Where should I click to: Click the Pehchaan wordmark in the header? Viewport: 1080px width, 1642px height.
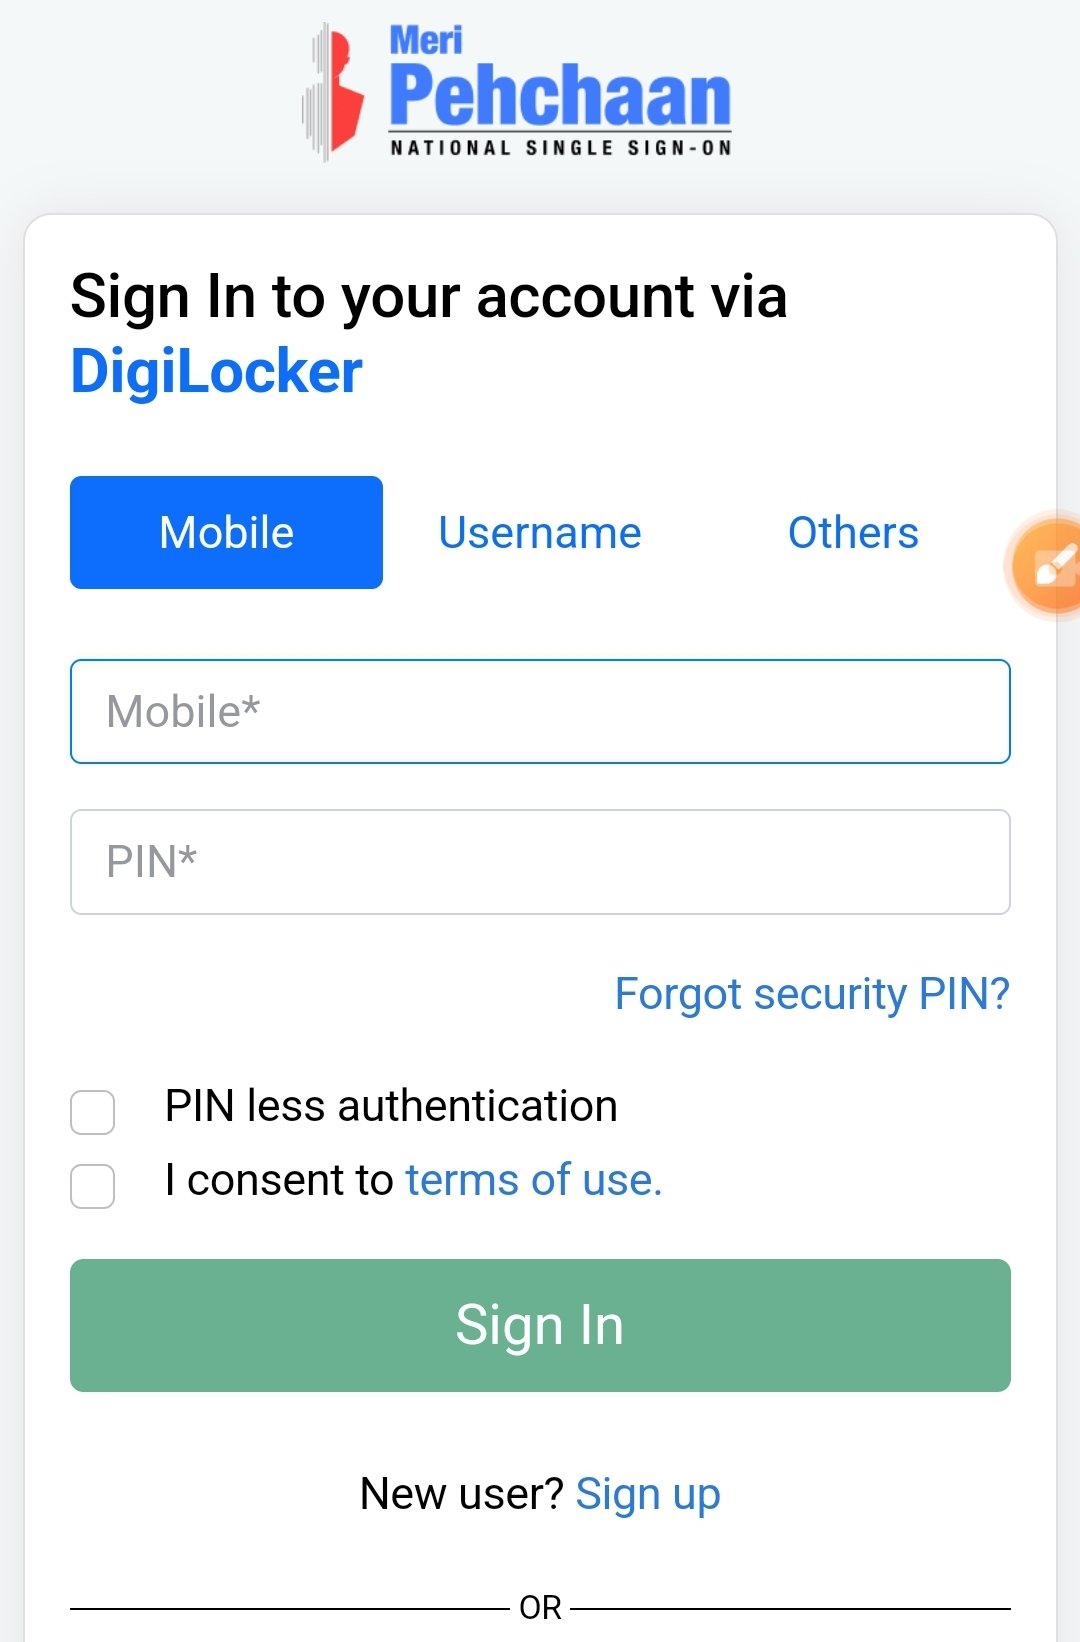pyautogui.click(x=560, y=94)
